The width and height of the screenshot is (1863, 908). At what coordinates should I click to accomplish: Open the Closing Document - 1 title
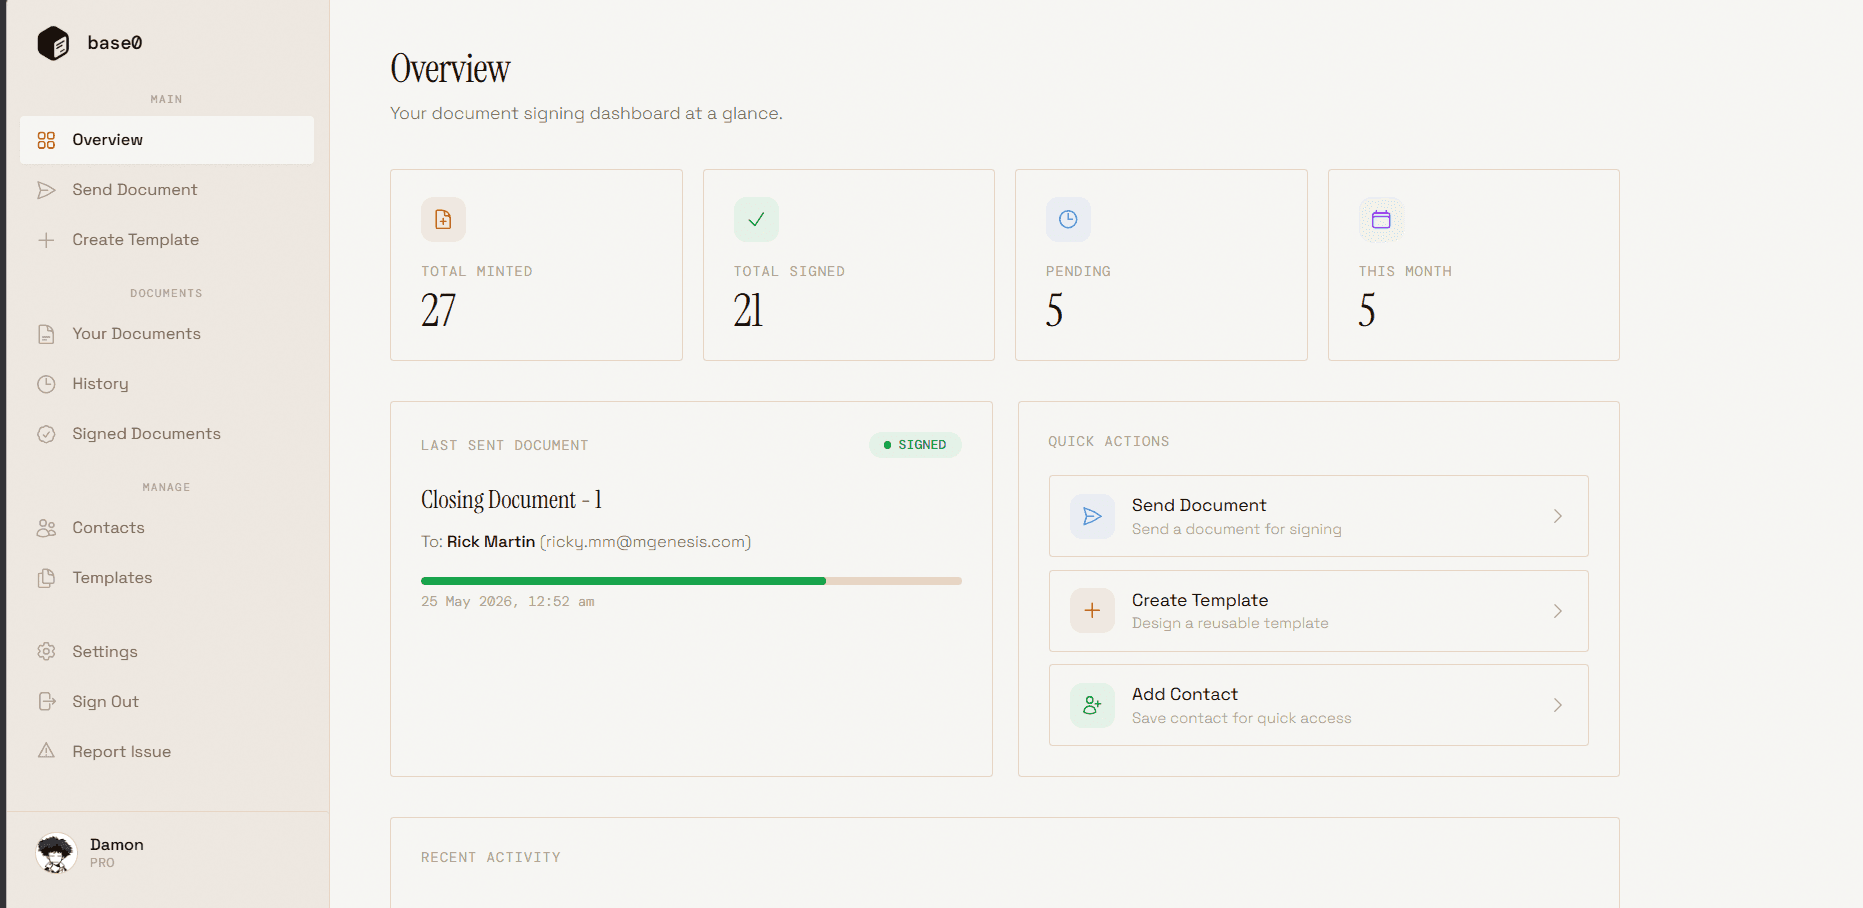pyautogui.click(x=511, y=499)
